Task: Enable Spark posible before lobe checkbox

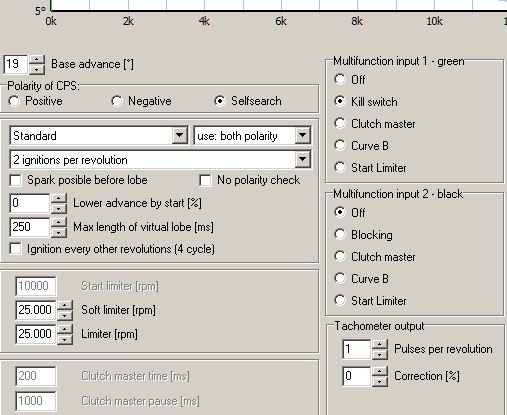Action: click(16, 180)
